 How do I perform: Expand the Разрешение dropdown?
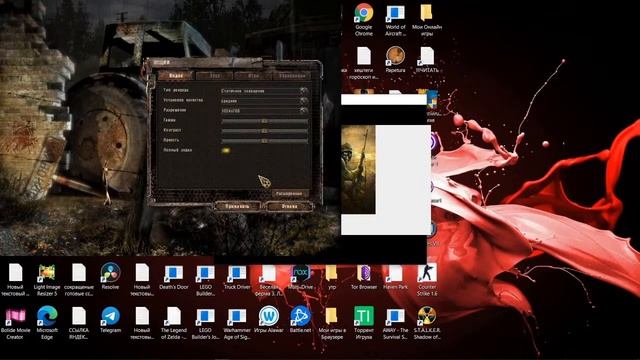(264, 110)
